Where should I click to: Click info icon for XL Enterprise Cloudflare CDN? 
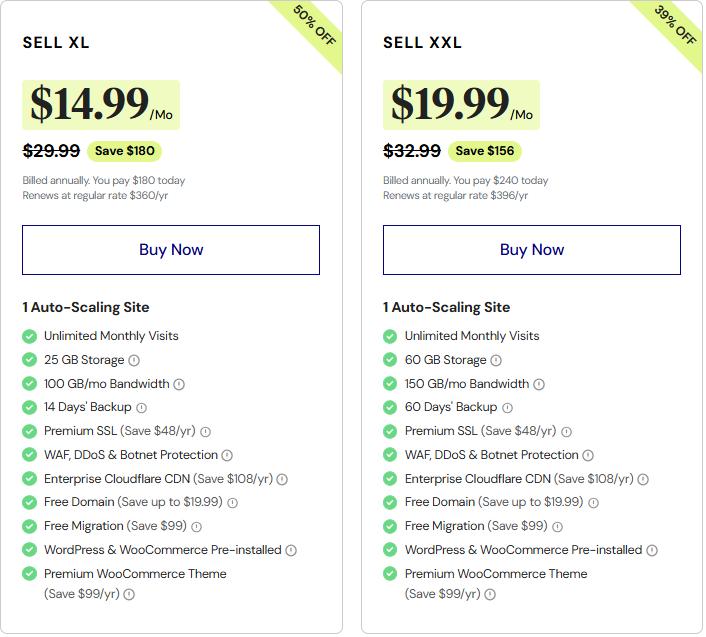pos(282,479)
